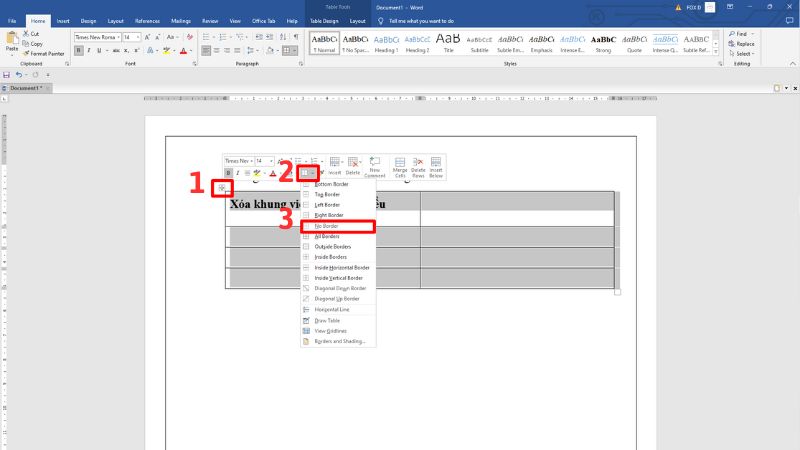800x450 pixels.
Task: Click the Cut scissors icon
Action: (x=26, y=34)
